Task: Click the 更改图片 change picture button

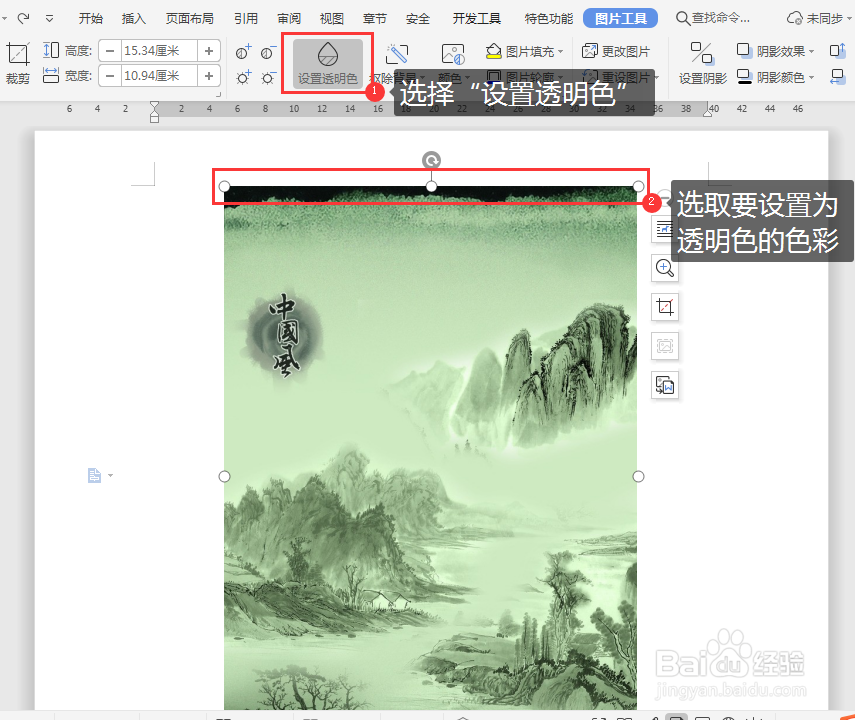Action: click(616, 52)
